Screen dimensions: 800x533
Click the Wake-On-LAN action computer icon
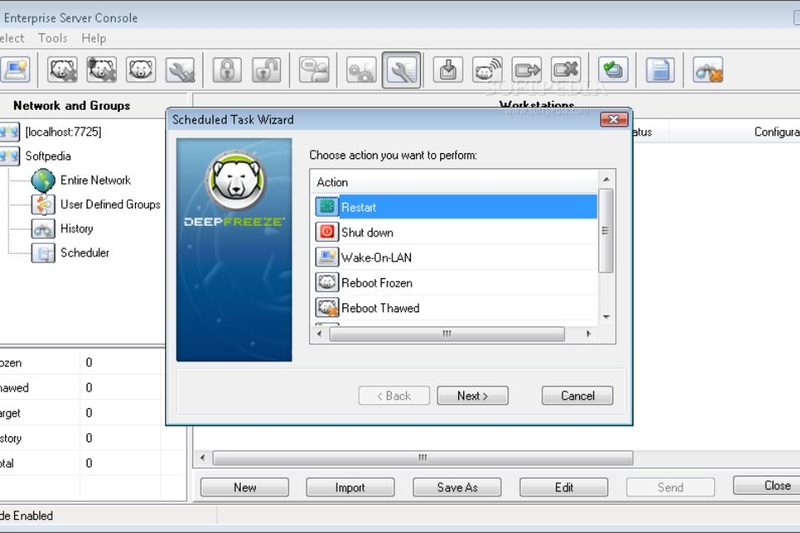[327, 257]
